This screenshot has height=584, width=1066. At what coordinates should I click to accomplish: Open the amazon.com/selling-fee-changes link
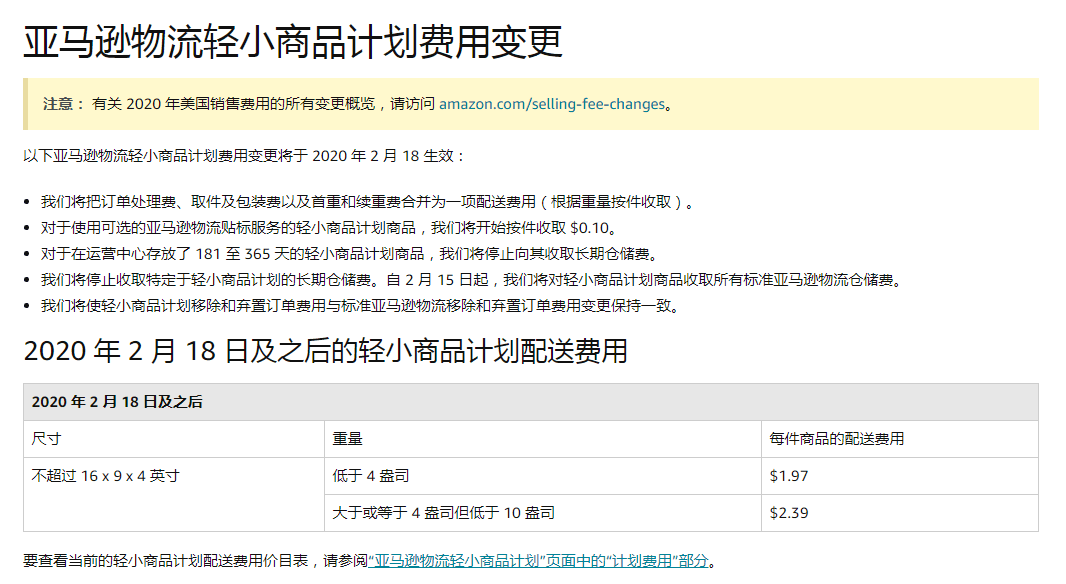point(552,104)
